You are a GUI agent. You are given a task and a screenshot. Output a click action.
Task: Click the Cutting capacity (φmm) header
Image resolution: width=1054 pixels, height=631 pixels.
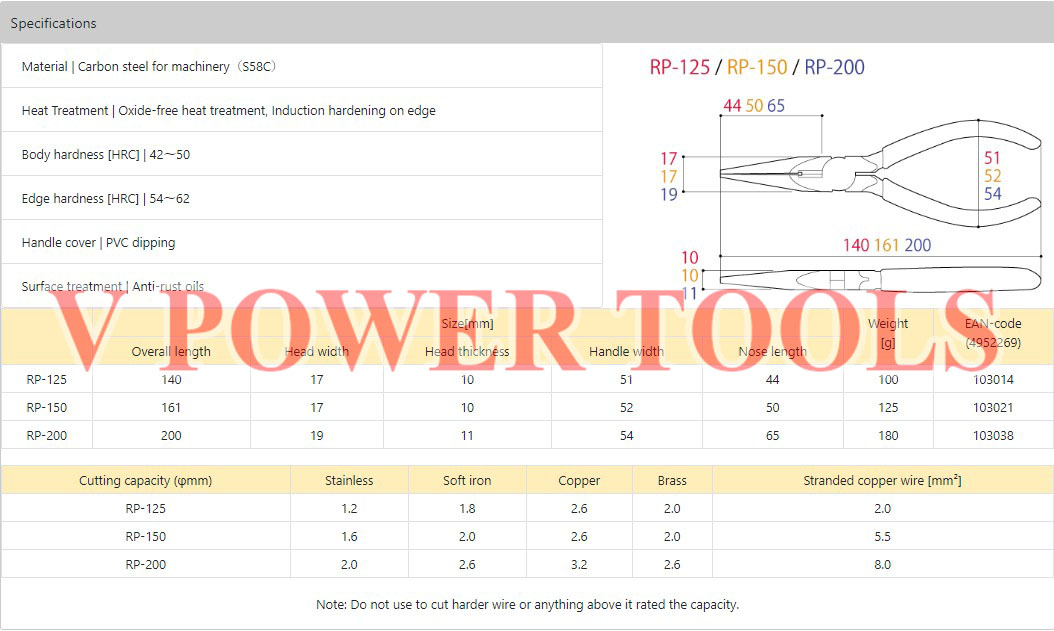[146, 480]
